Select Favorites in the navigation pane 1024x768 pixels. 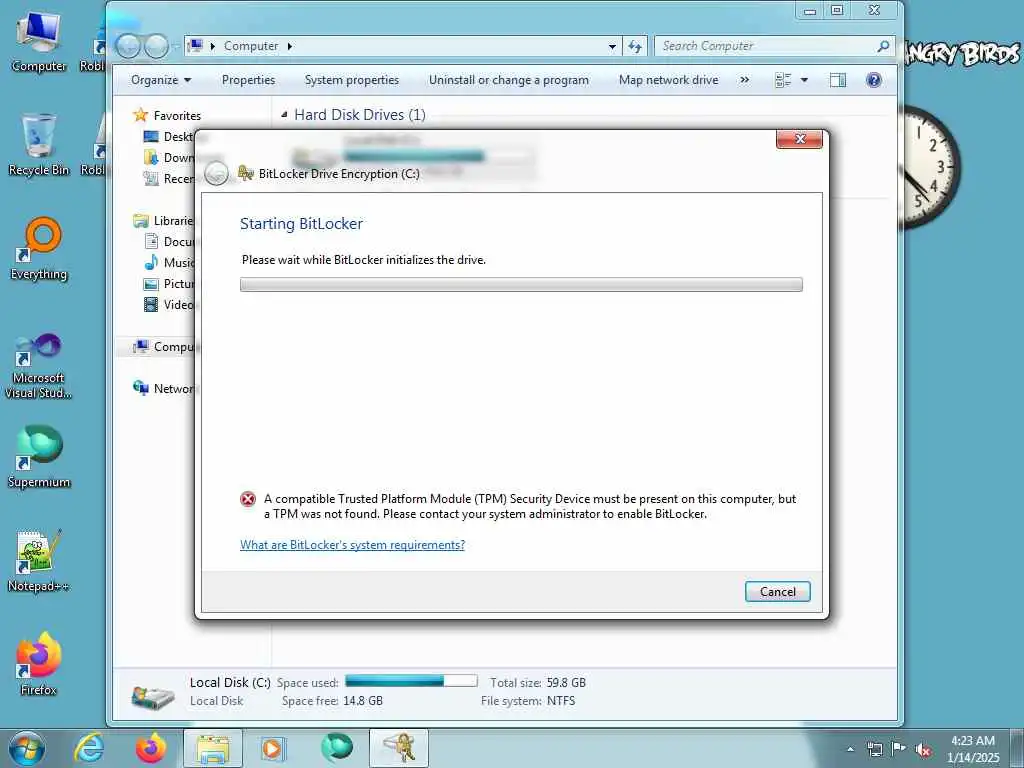(x=177, y=116)
